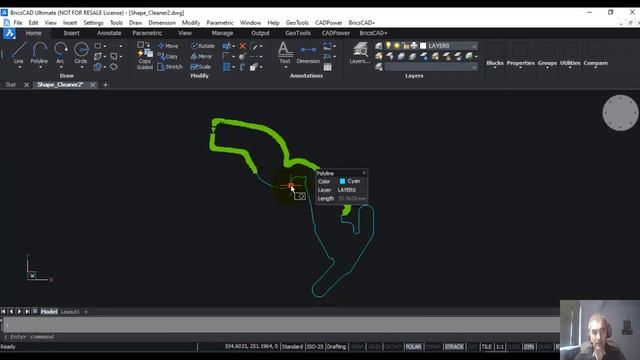Activate the Rotate tool
Viewport: 640px width, 360px height.
(202, 46)
